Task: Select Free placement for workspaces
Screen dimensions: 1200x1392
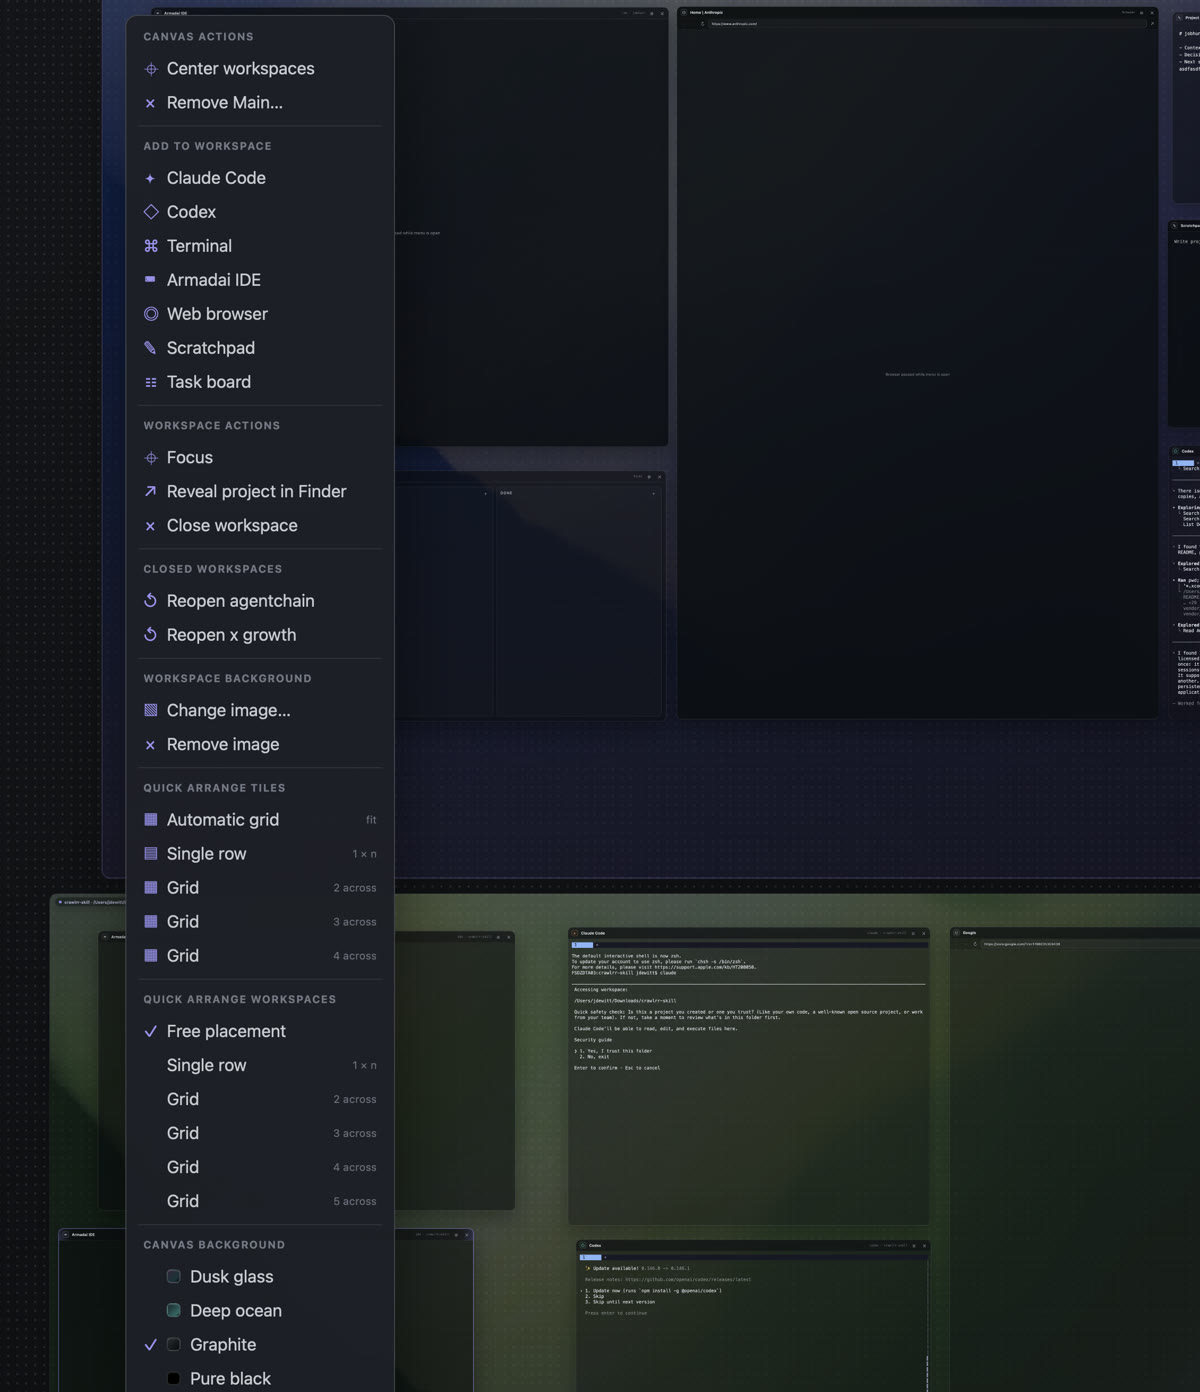Action: (x=260, y=1031)
